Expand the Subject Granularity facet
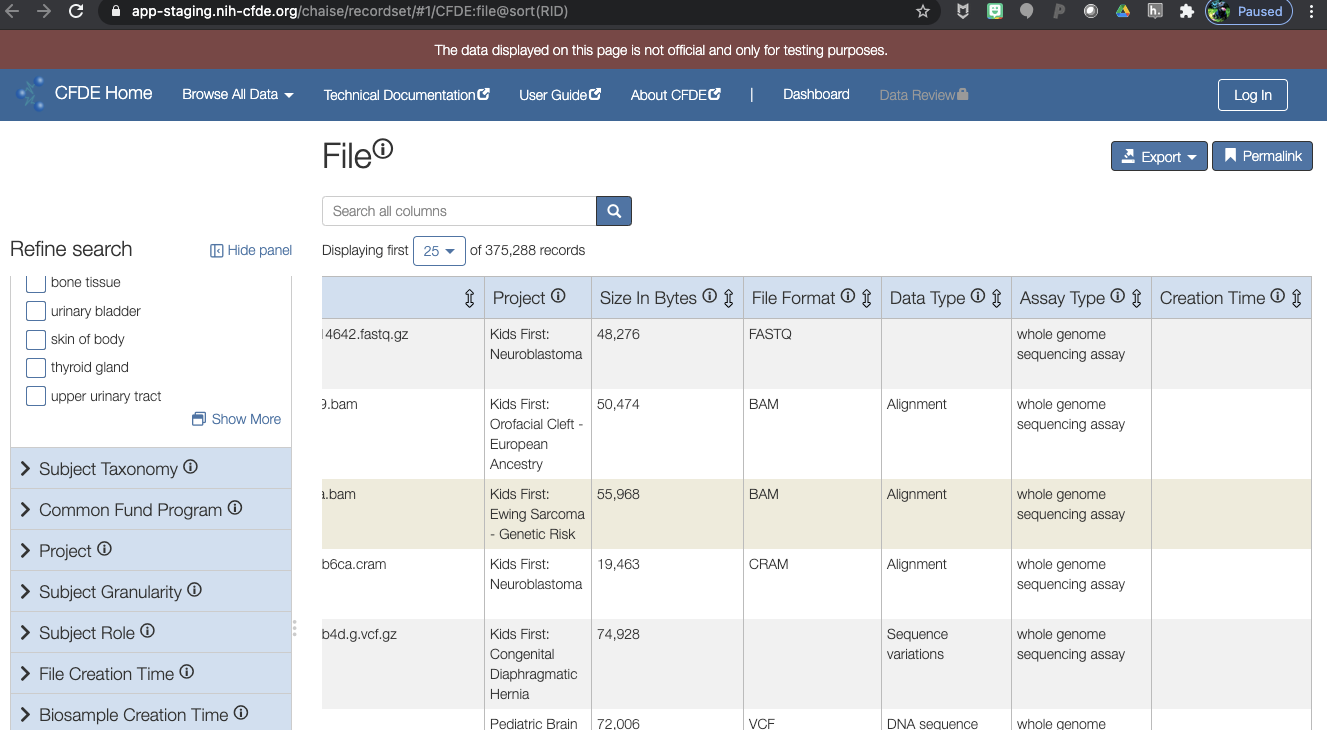1327x730 pixels. tap(151, 592)
